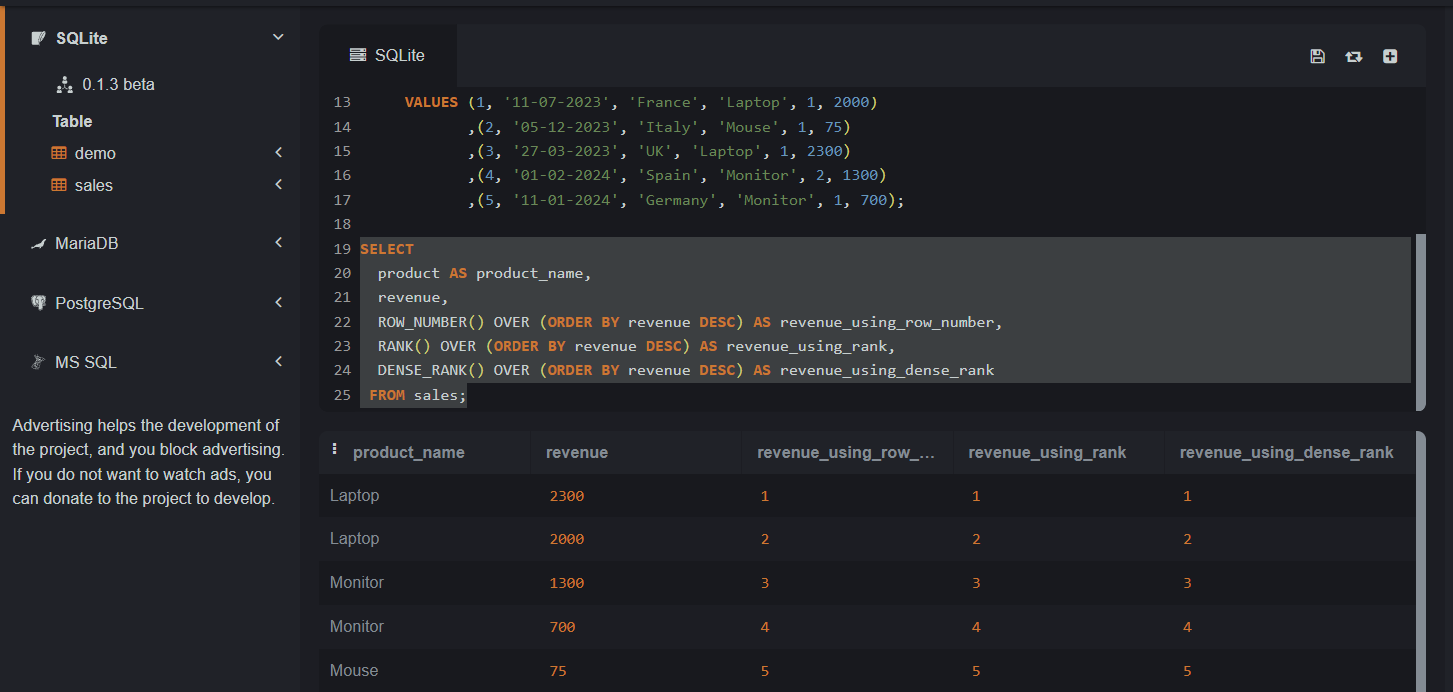The image size is (1453, 692).
Task: Open the sales table
Action: tap(94, 185)
